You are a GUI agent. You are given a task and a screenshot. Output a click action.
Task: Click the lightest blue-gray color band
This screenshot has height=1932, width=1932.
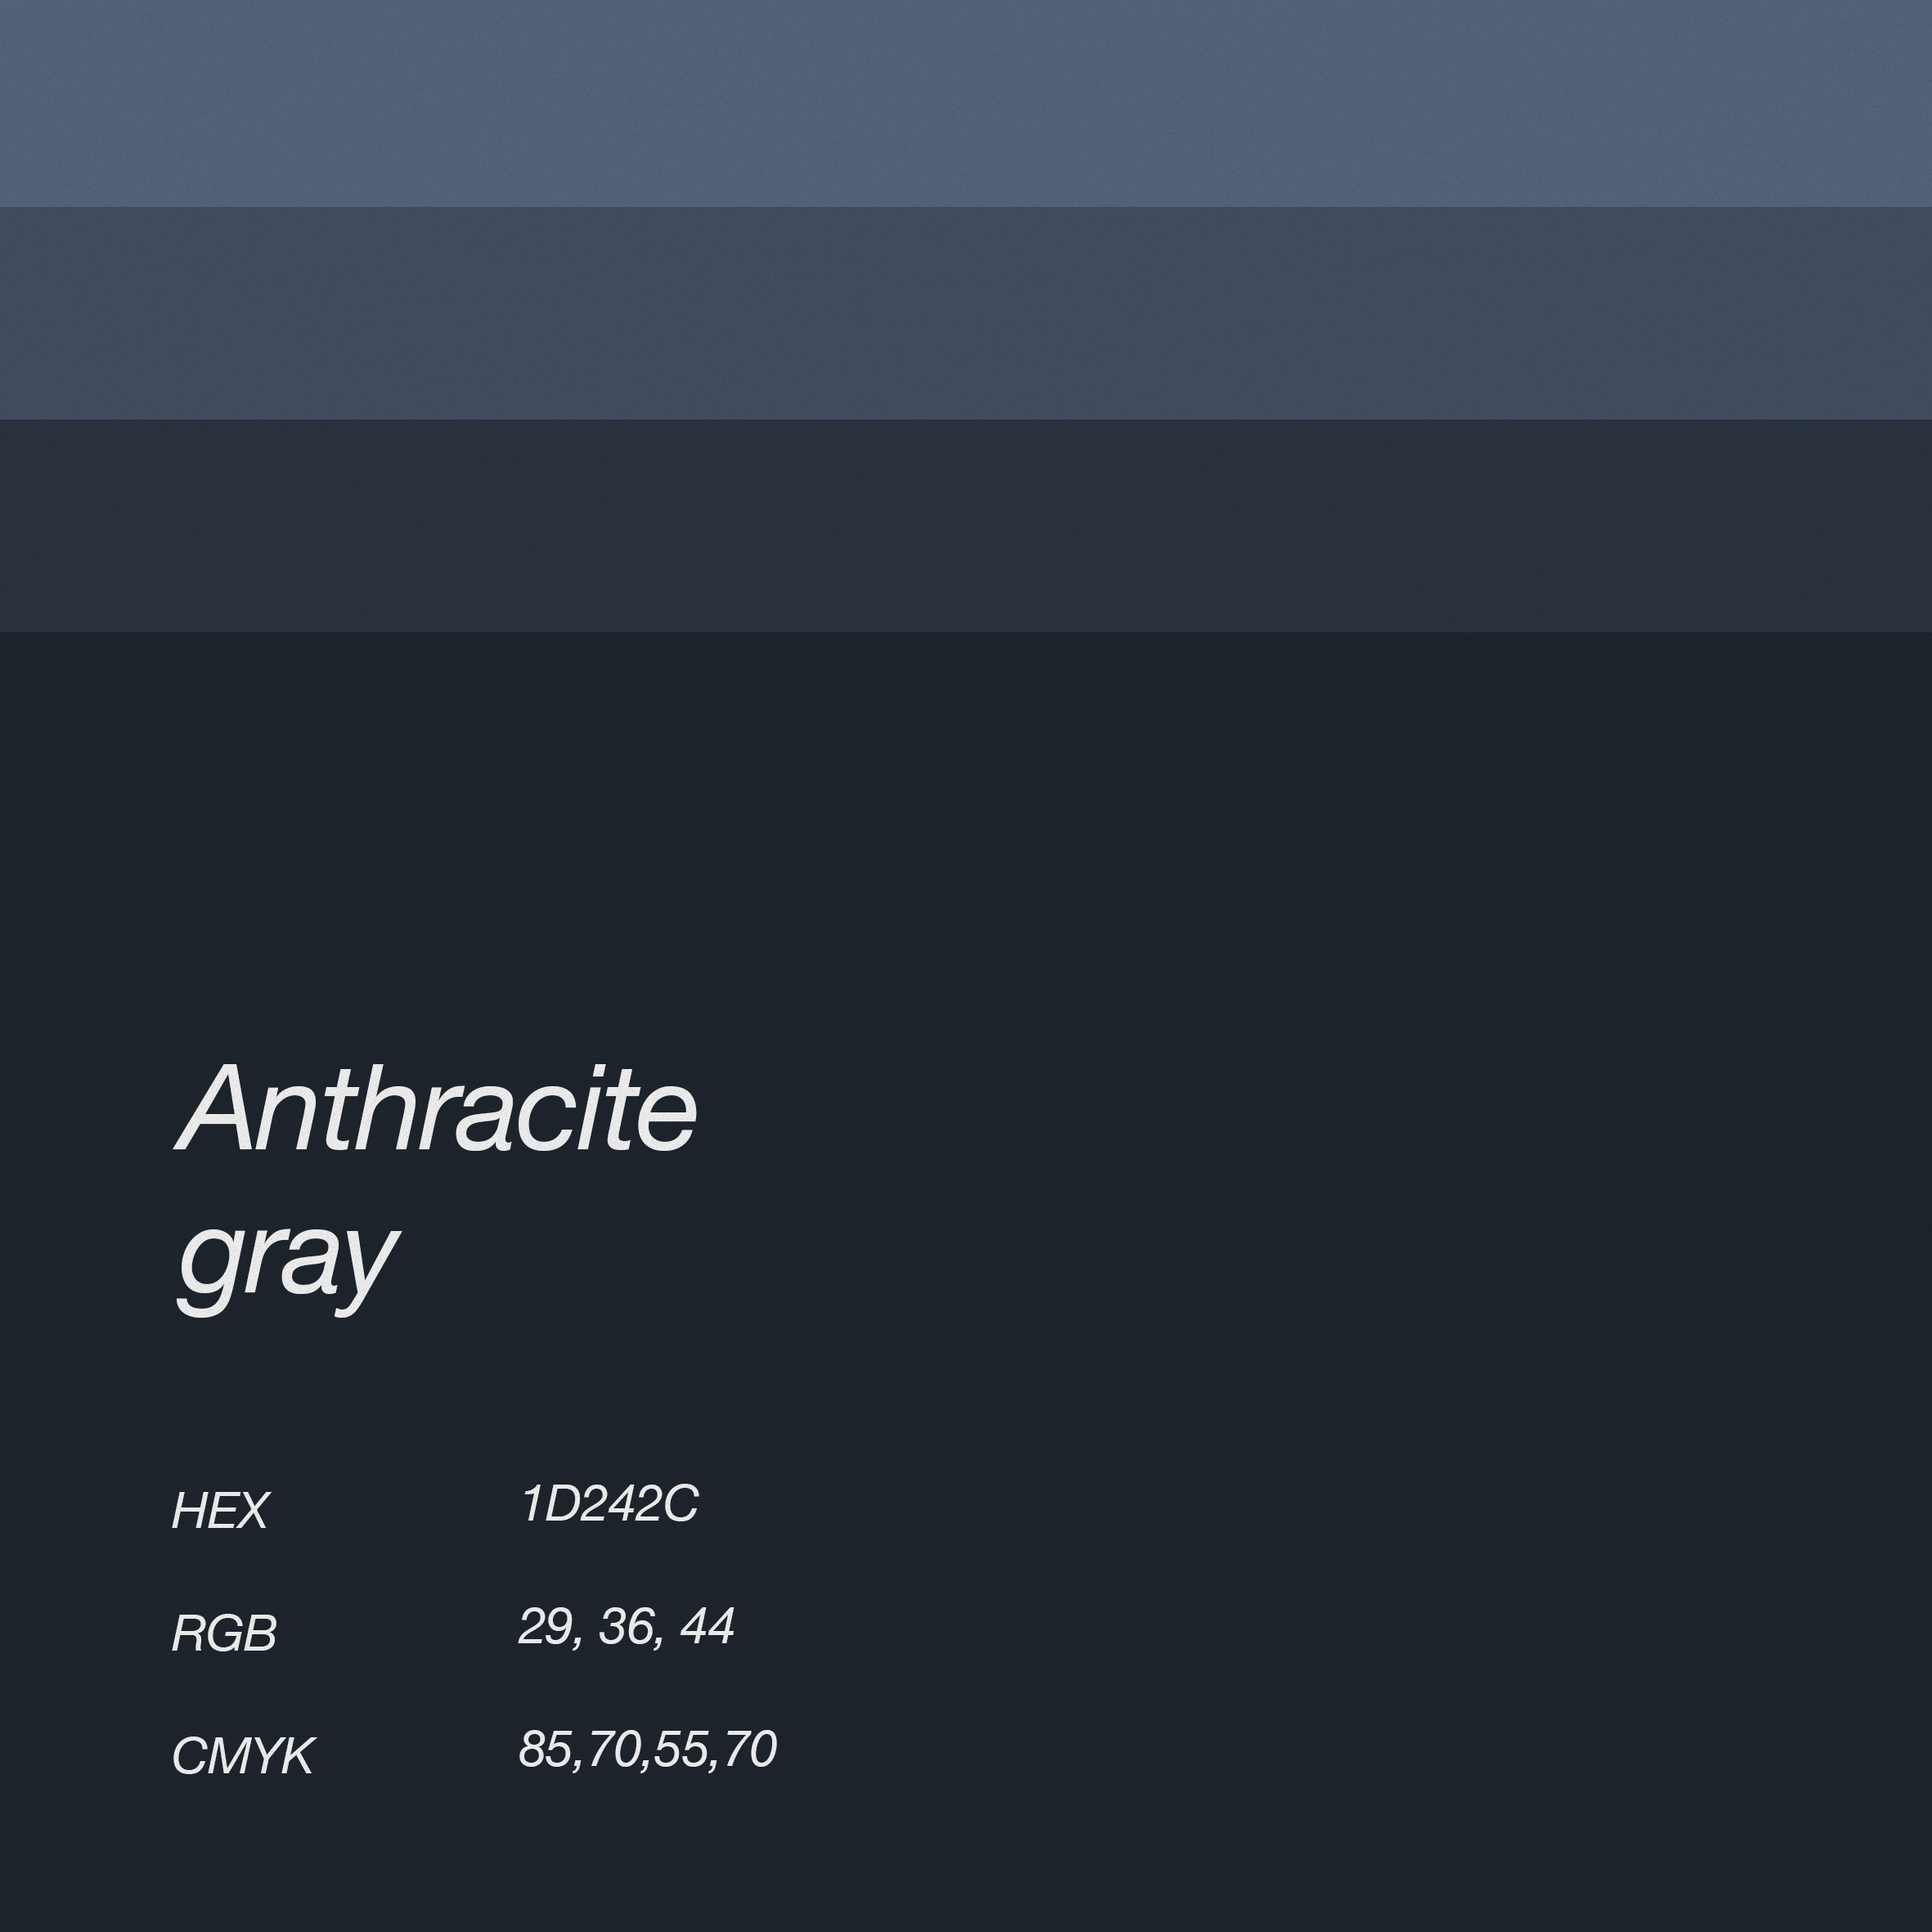(x=966, y=103)
